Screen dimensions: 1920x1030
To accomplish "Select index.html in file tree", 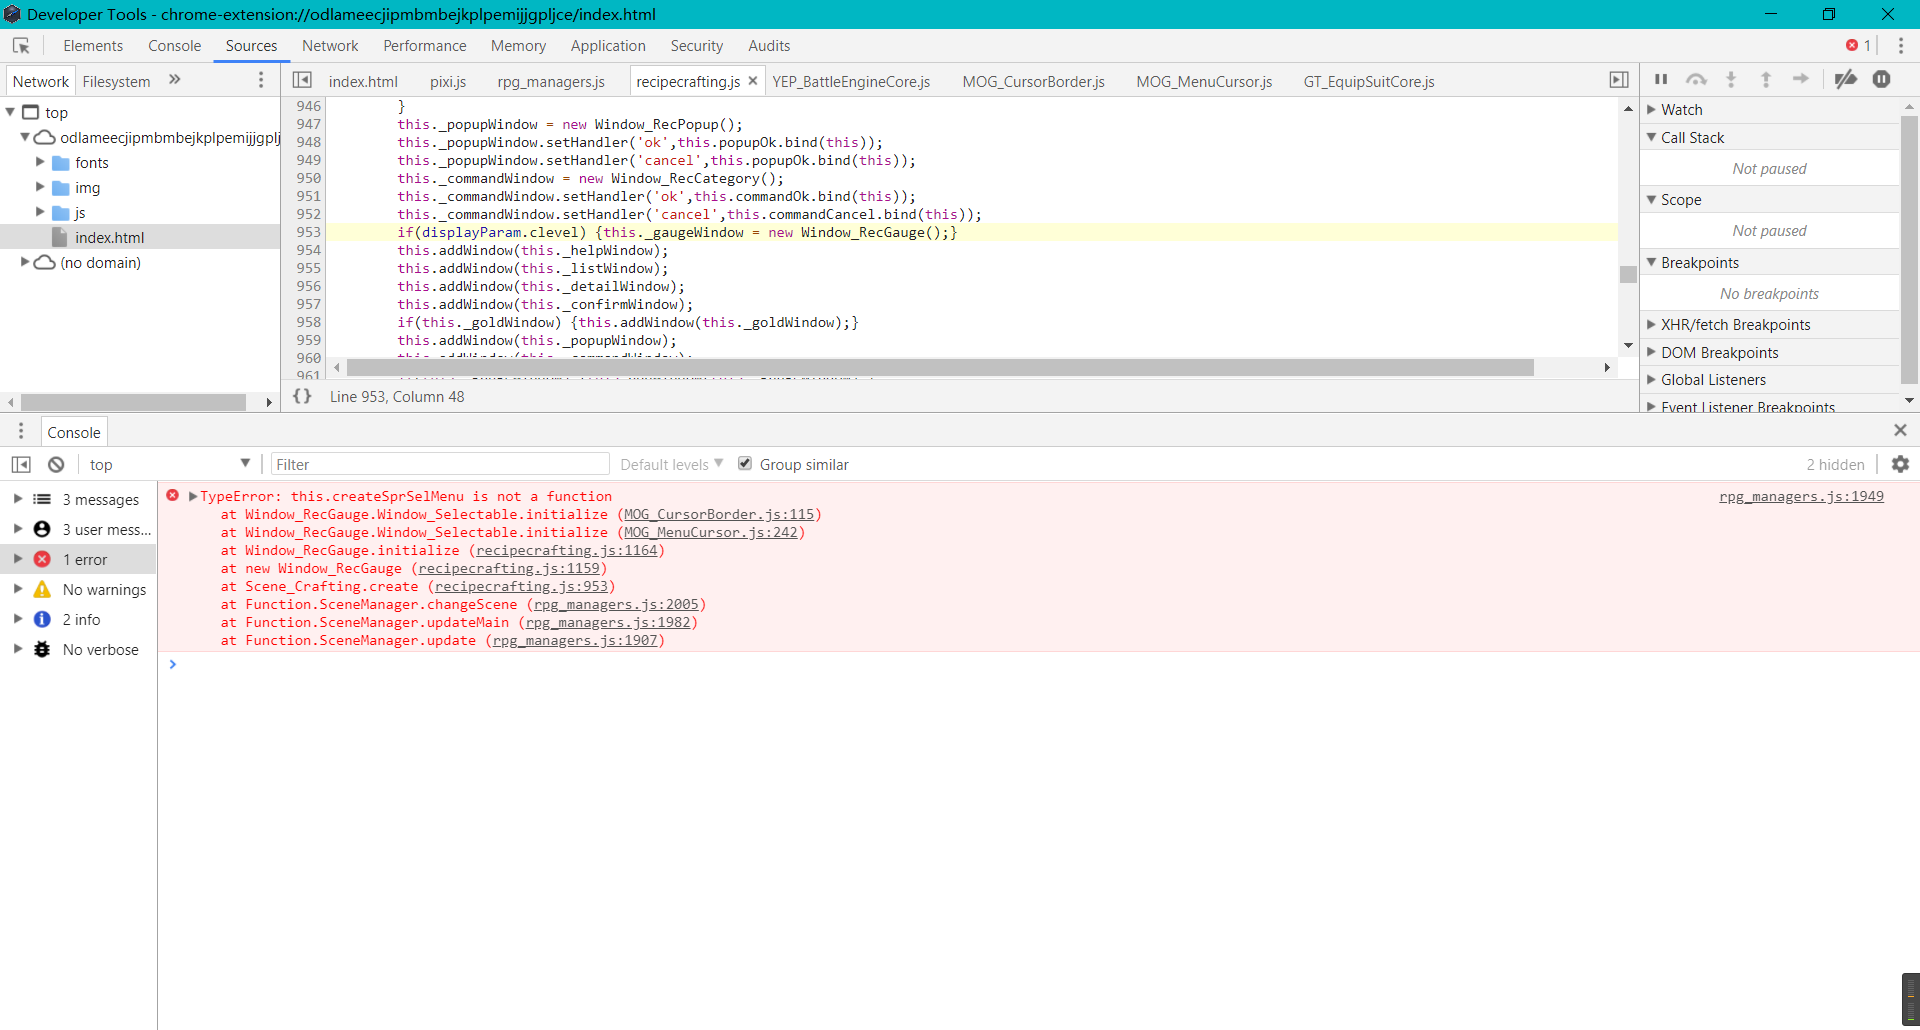I will pos(109,237).
